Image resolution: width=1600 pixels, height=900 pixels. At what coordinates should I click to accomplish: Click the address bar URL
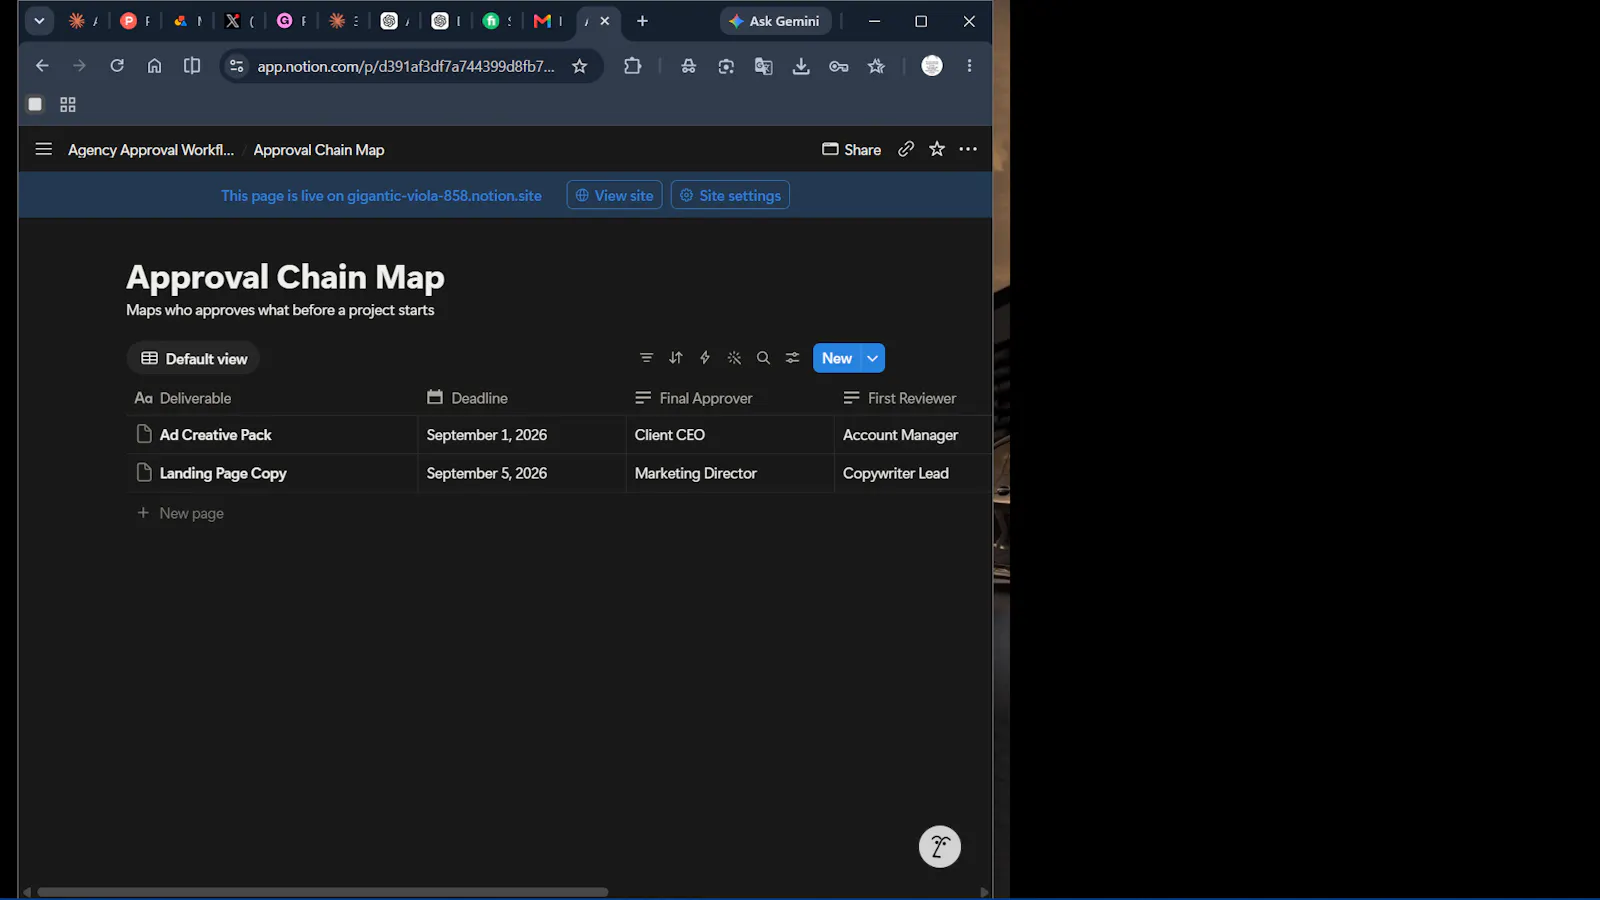[405, 66]
